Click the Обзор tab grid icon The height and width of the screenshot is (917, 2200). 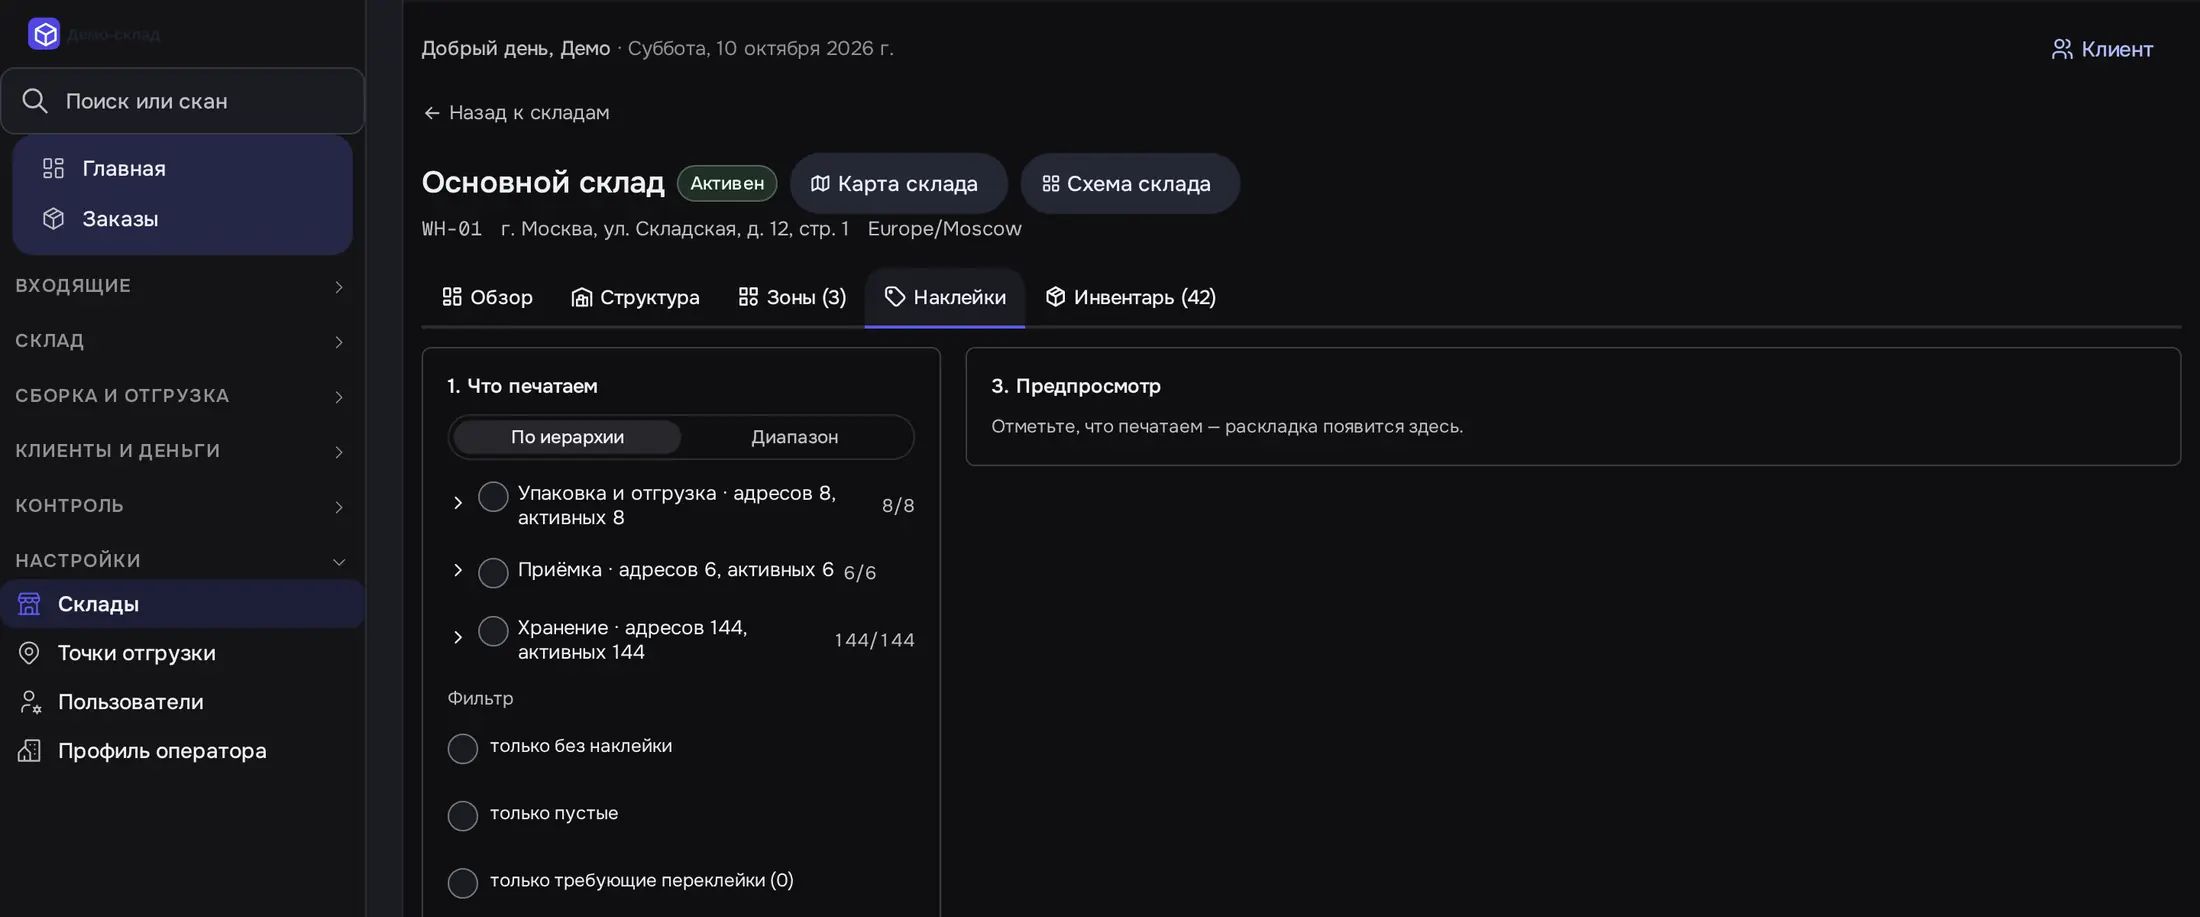click(452, 297)
